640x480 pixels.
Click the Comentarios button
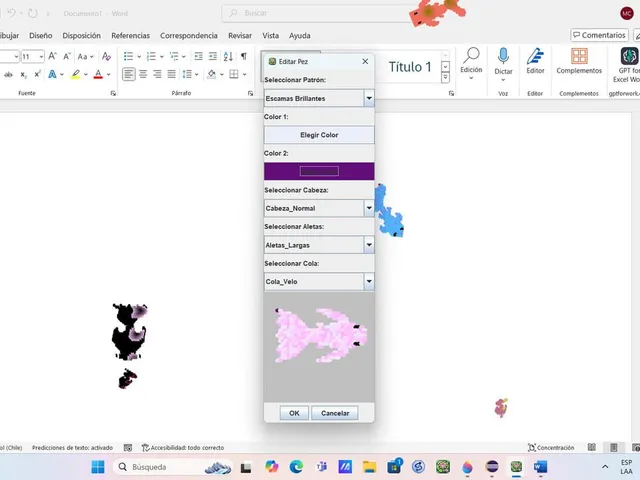[599, 35]
